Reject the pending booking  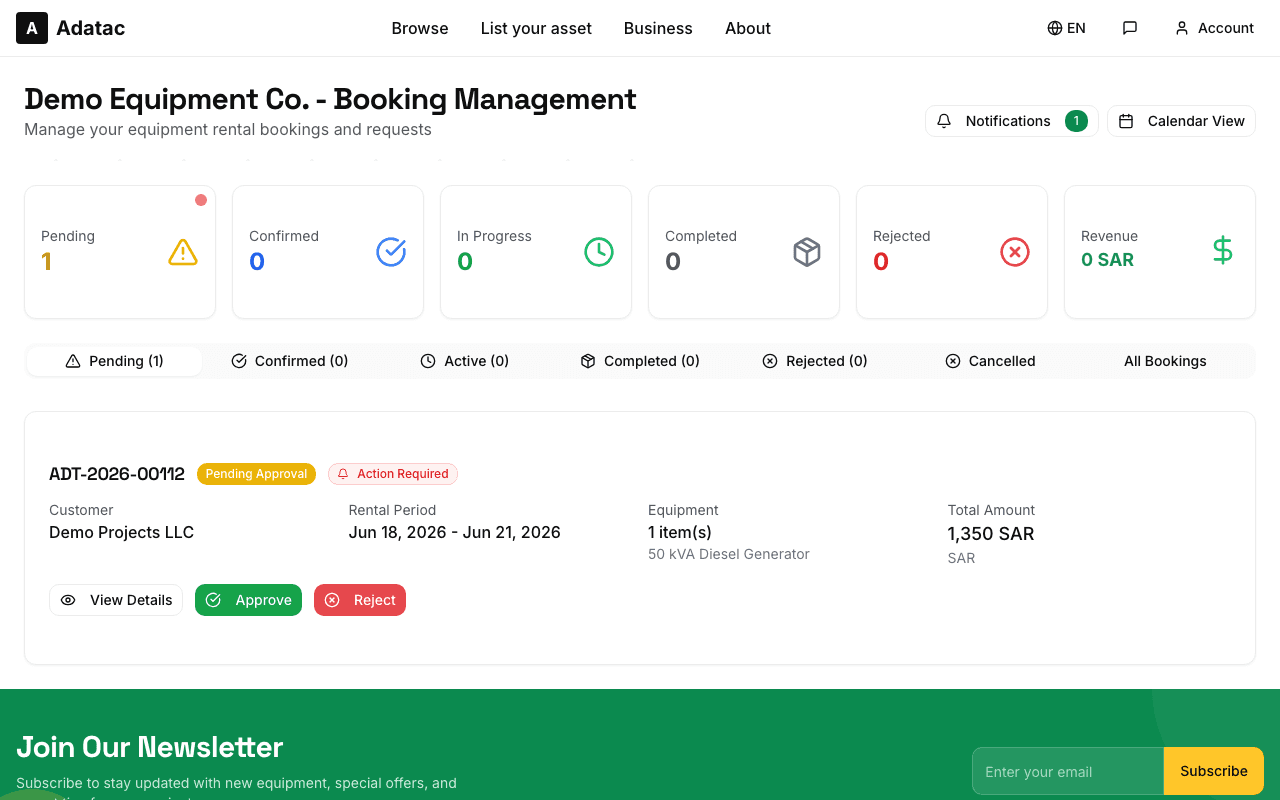click(x=360, y=600)
